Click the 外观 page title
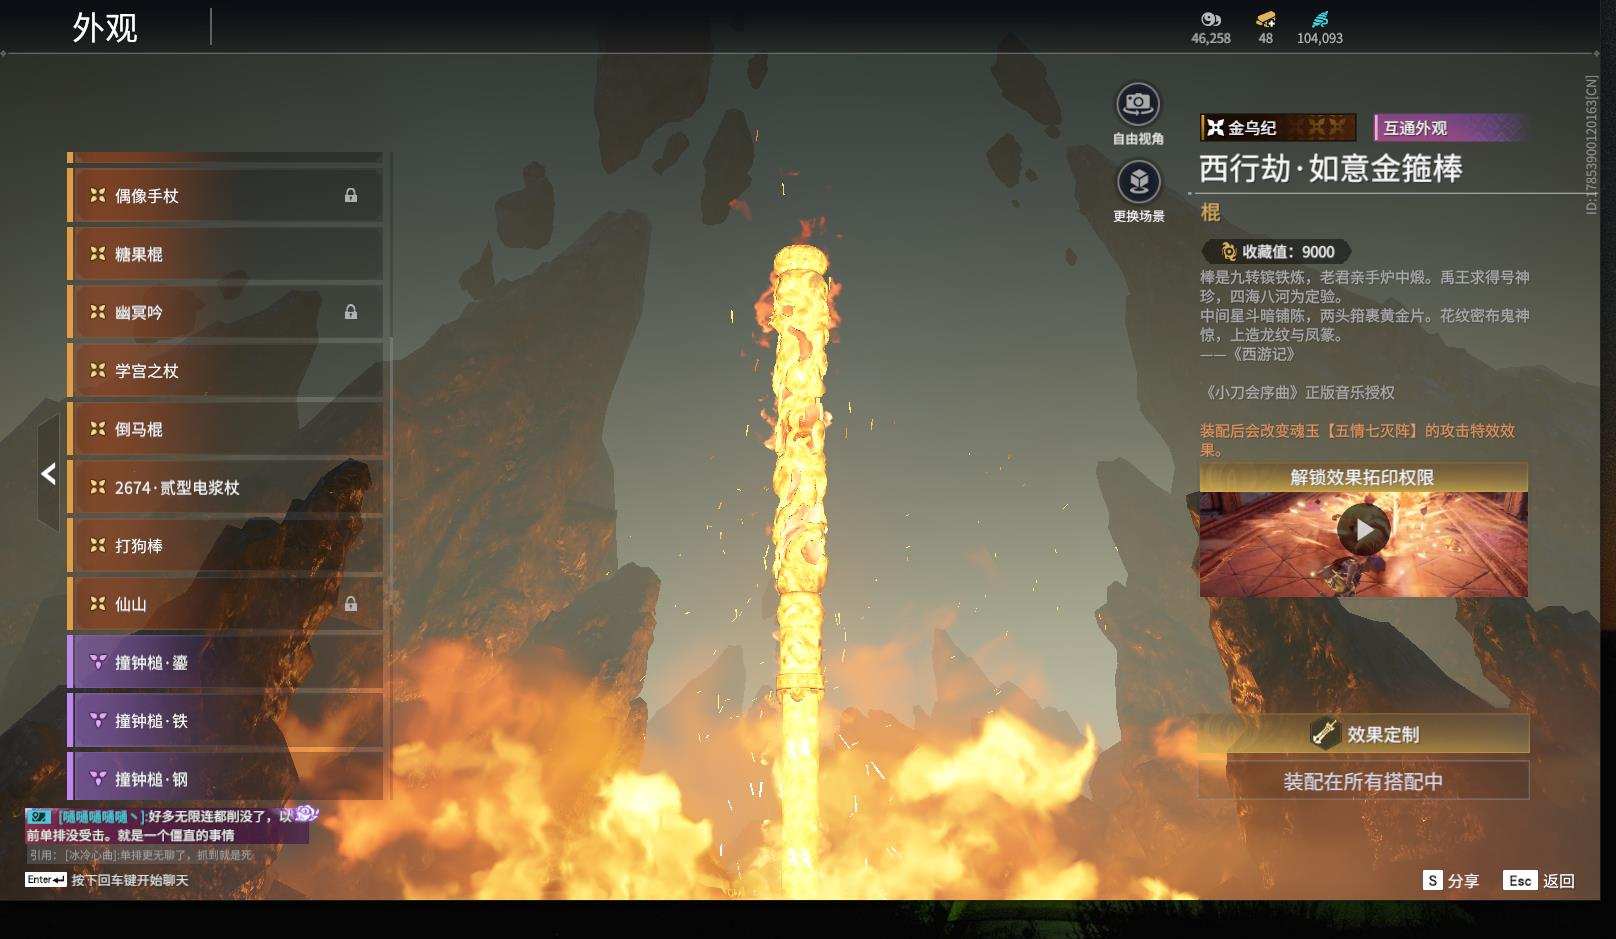 [105, 27]
